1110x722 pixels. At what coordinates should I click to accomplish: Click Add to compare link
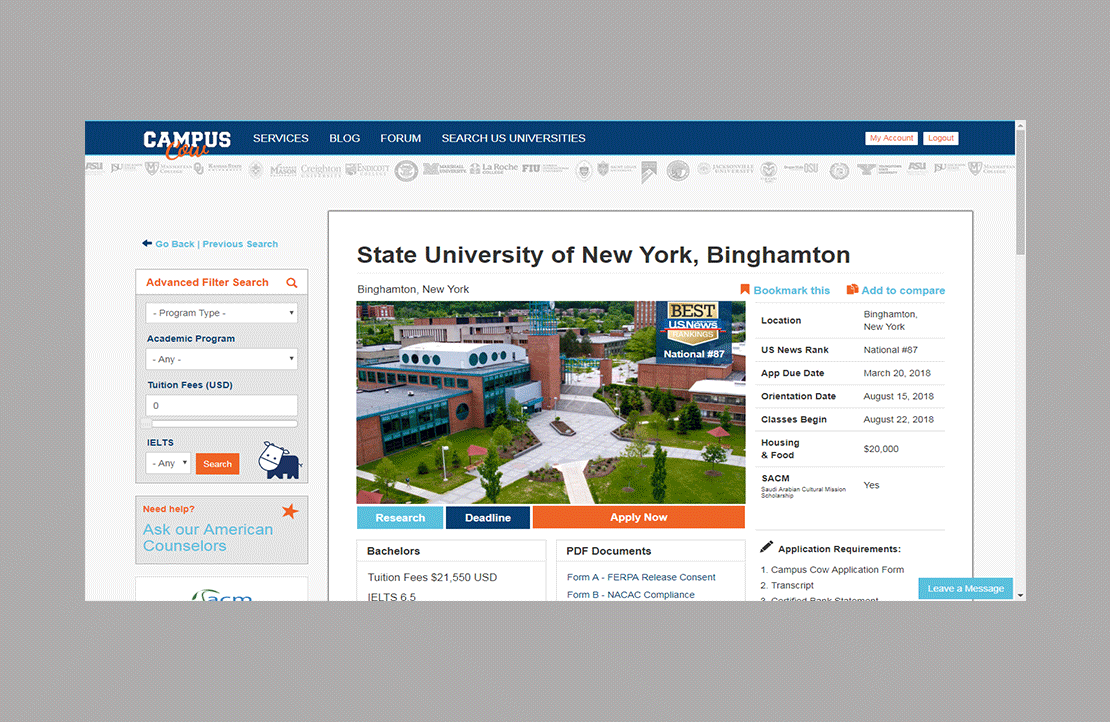(x=903, y=290)
